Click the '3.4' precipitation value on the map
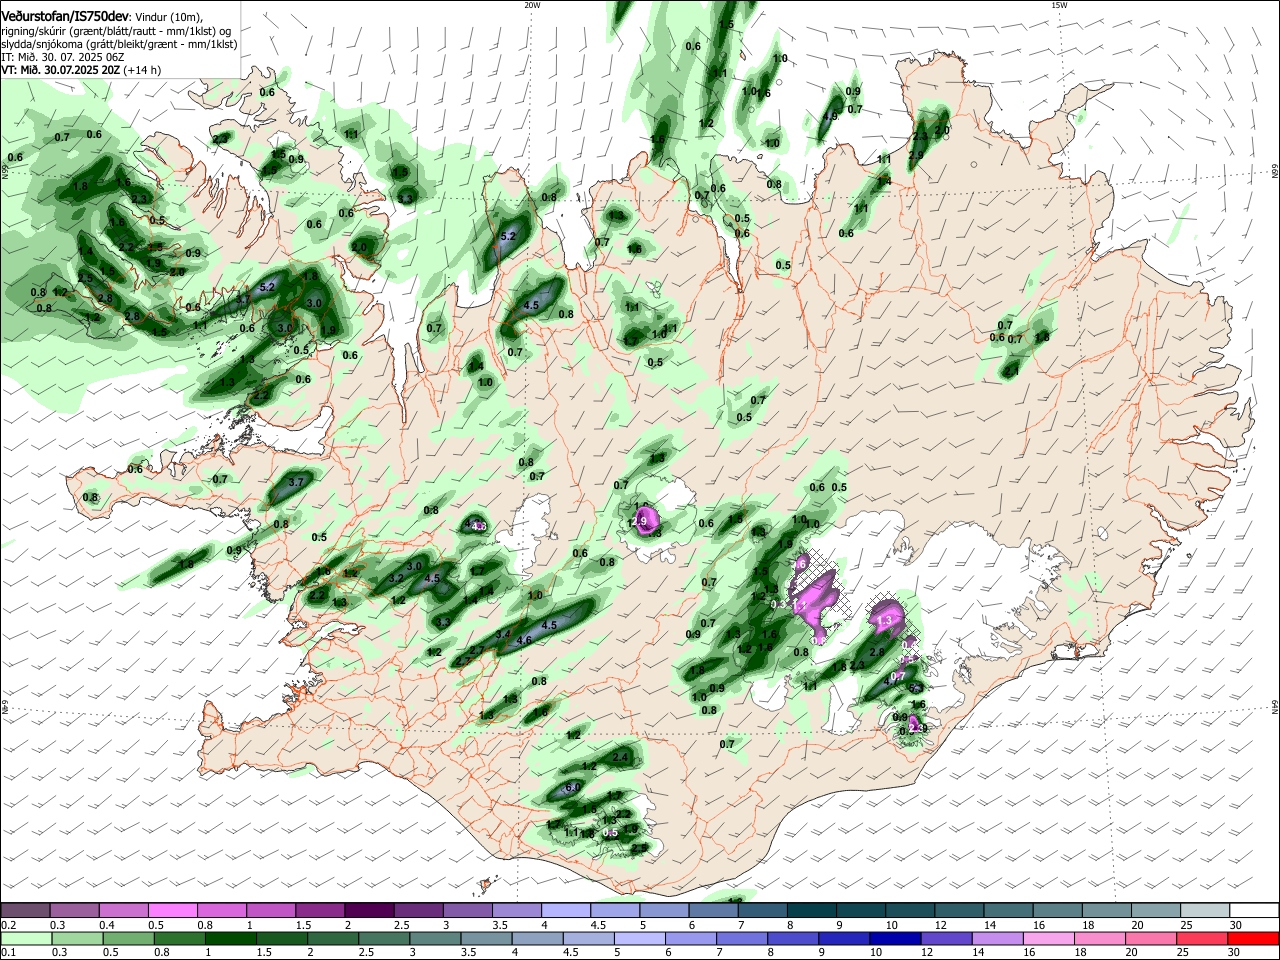 tap(503, 635)
